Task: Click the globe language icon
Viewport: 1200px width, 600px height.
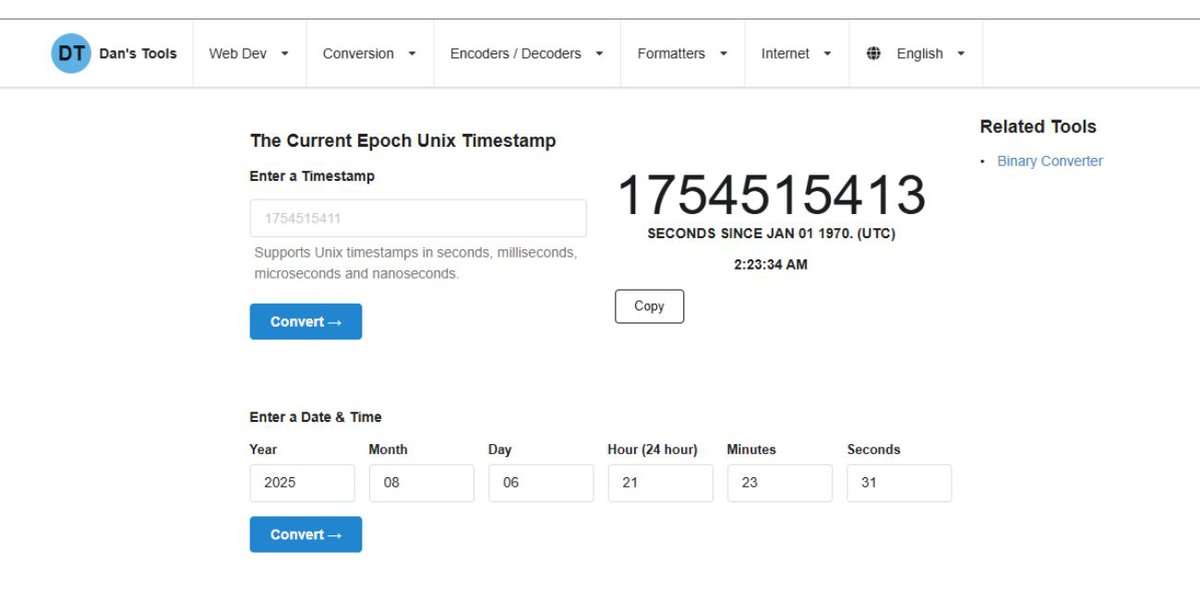Action: [x=873, y=53]
